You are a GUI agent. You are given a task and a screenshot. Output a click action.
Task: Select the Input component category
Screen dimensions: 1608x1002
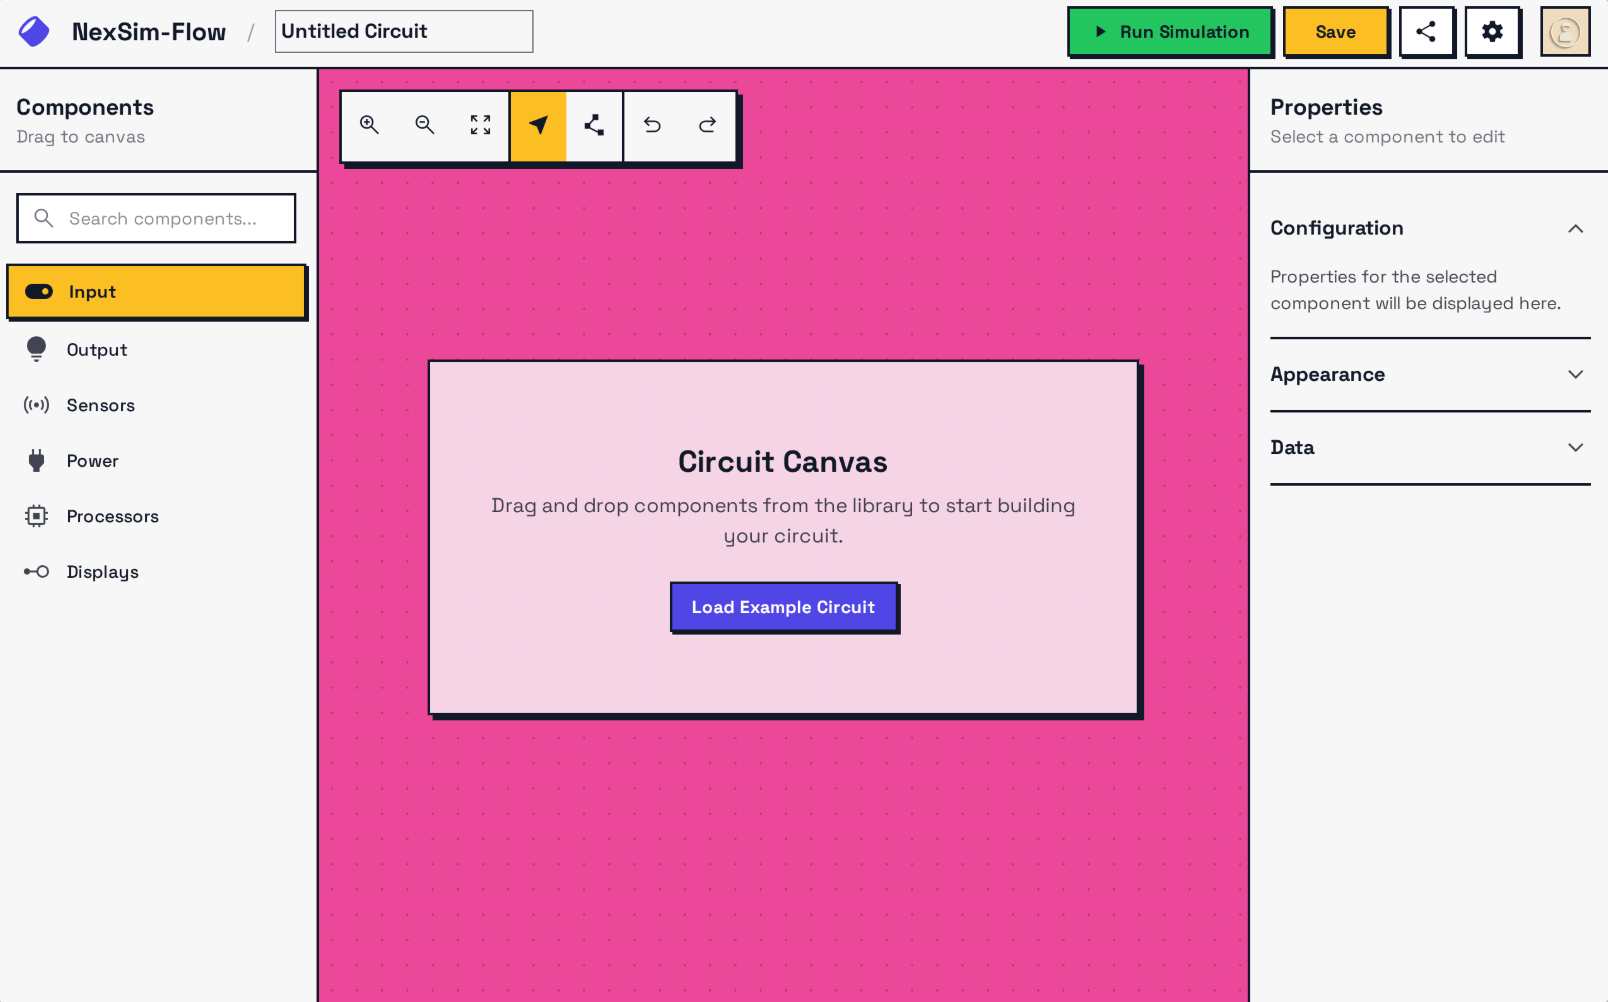pyautogui.click(x=156, y=292)
